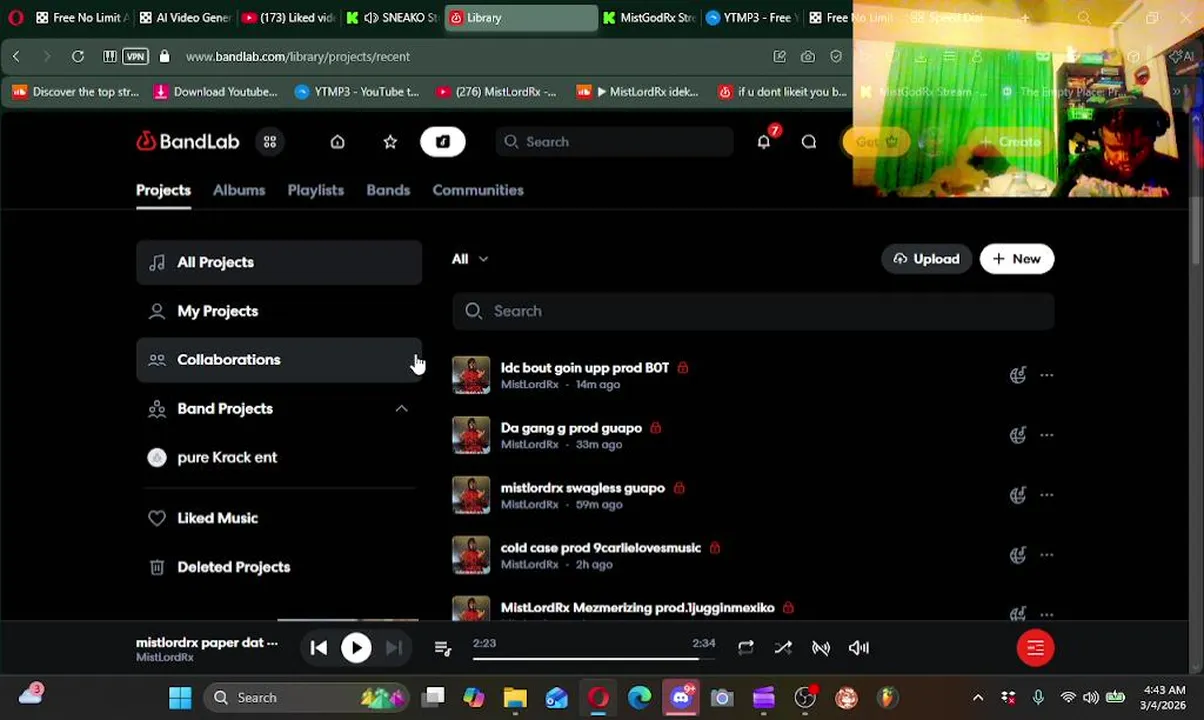The image size is (1204, 720).
Task: Open Liked Music in sidebar
Action: [279, 518]
